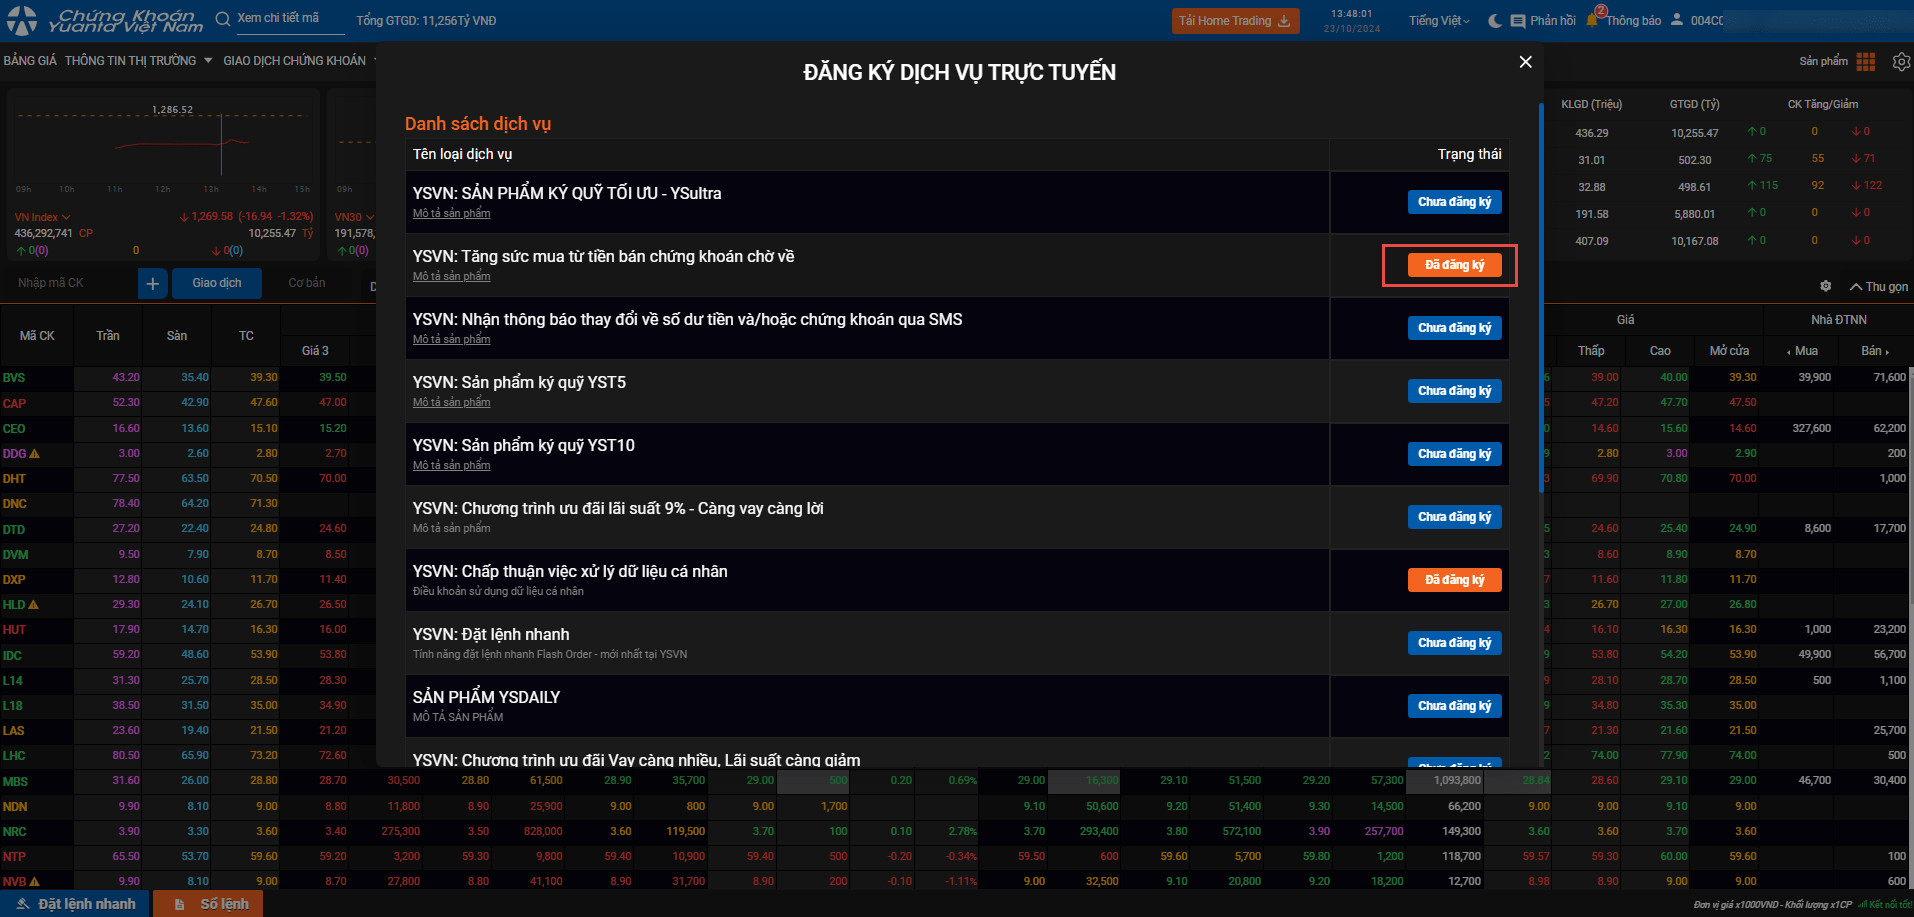The width and height of the screenshot is (1914, 917).
Task: Open the Tiếng Việt language dropdown
Action: coord(1439,21)
